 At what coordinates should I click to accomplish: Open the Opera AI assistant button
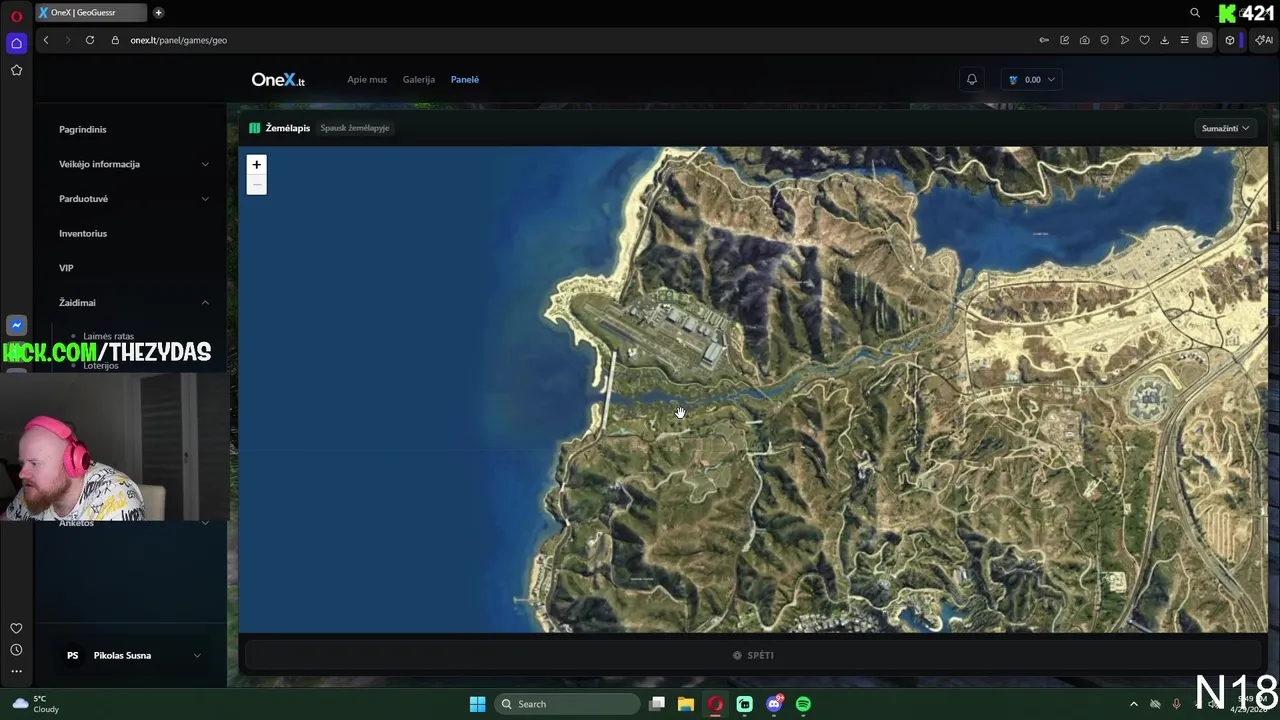tap(1264, 40)
